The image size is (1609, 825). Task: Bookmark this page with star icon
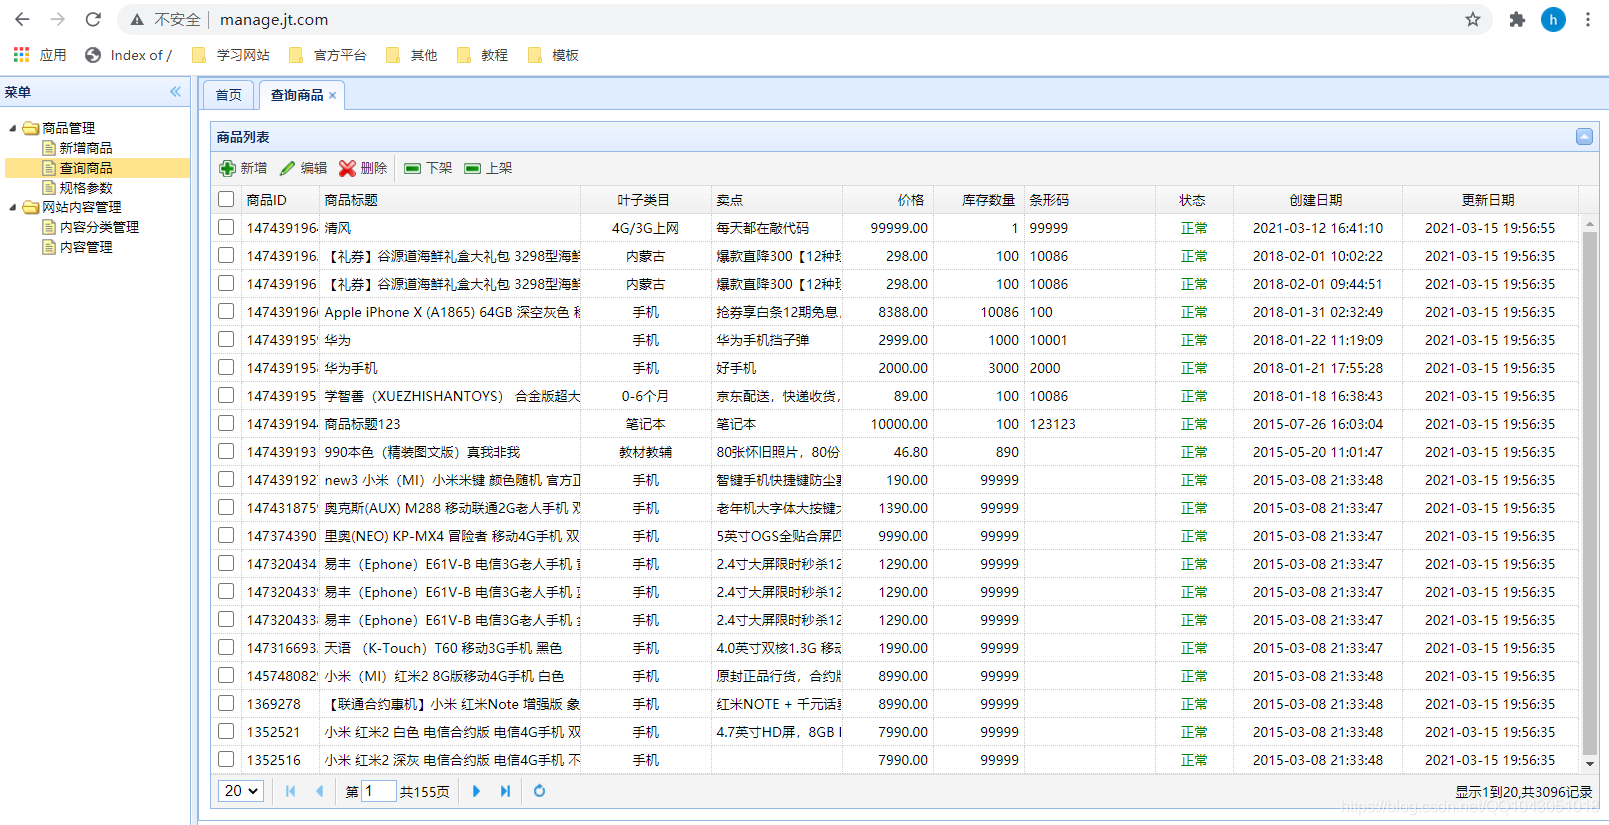(x=1473, y=19)
